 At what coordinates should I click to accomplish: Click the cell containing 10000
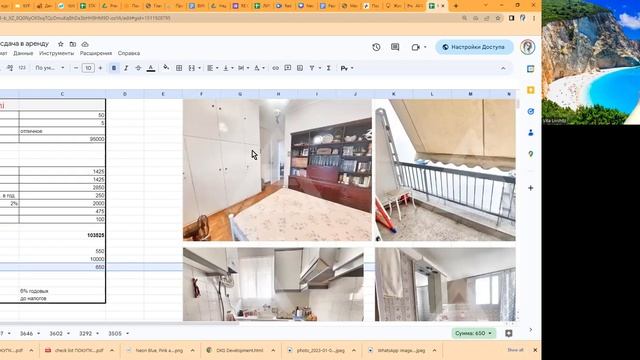pos(62,259)
